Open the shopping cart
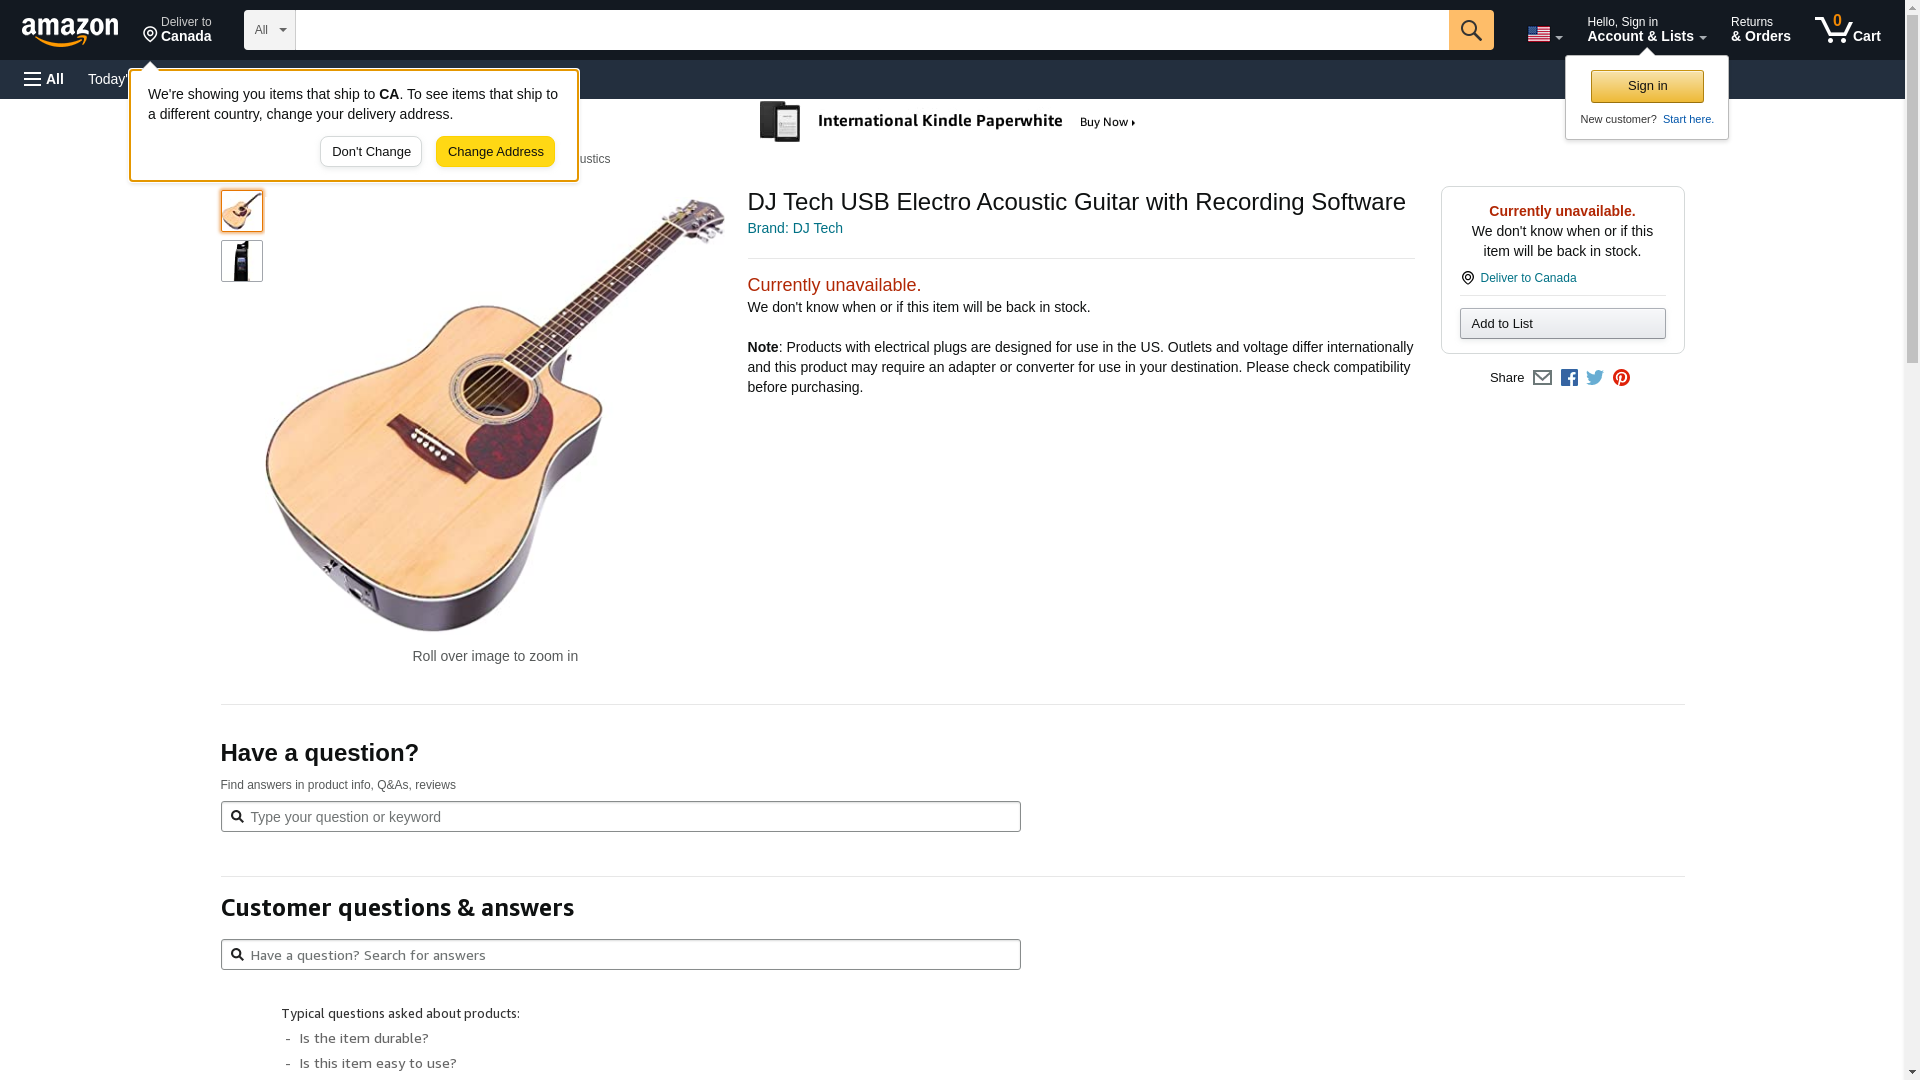This screenshot has width=1920, height=1080. click(x=1847, y=30)
